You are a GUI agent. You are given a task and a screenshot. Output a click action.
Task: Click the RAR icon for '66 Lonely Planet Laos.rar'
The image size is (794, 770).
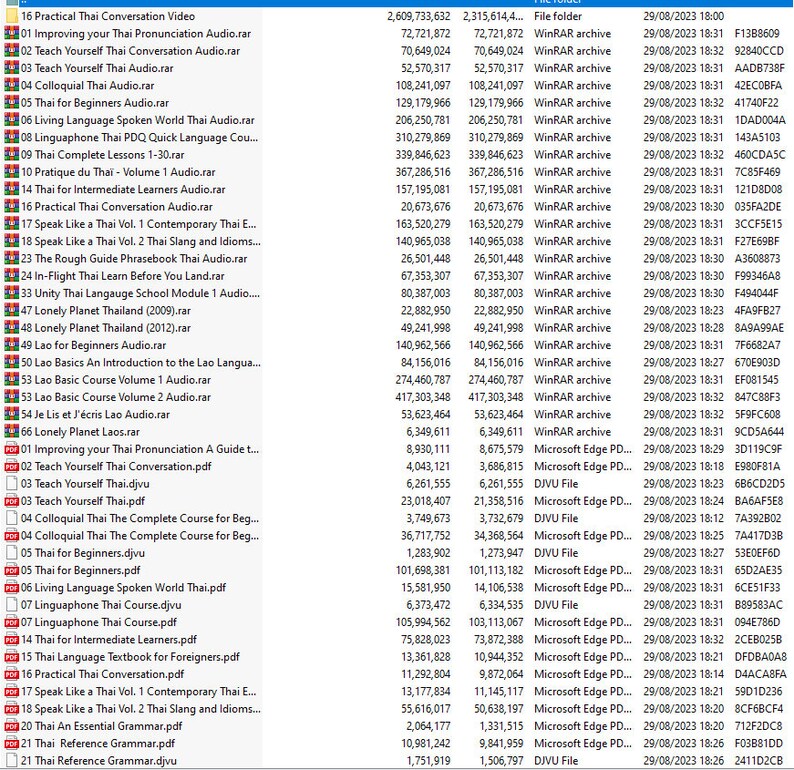coord(12,431)
